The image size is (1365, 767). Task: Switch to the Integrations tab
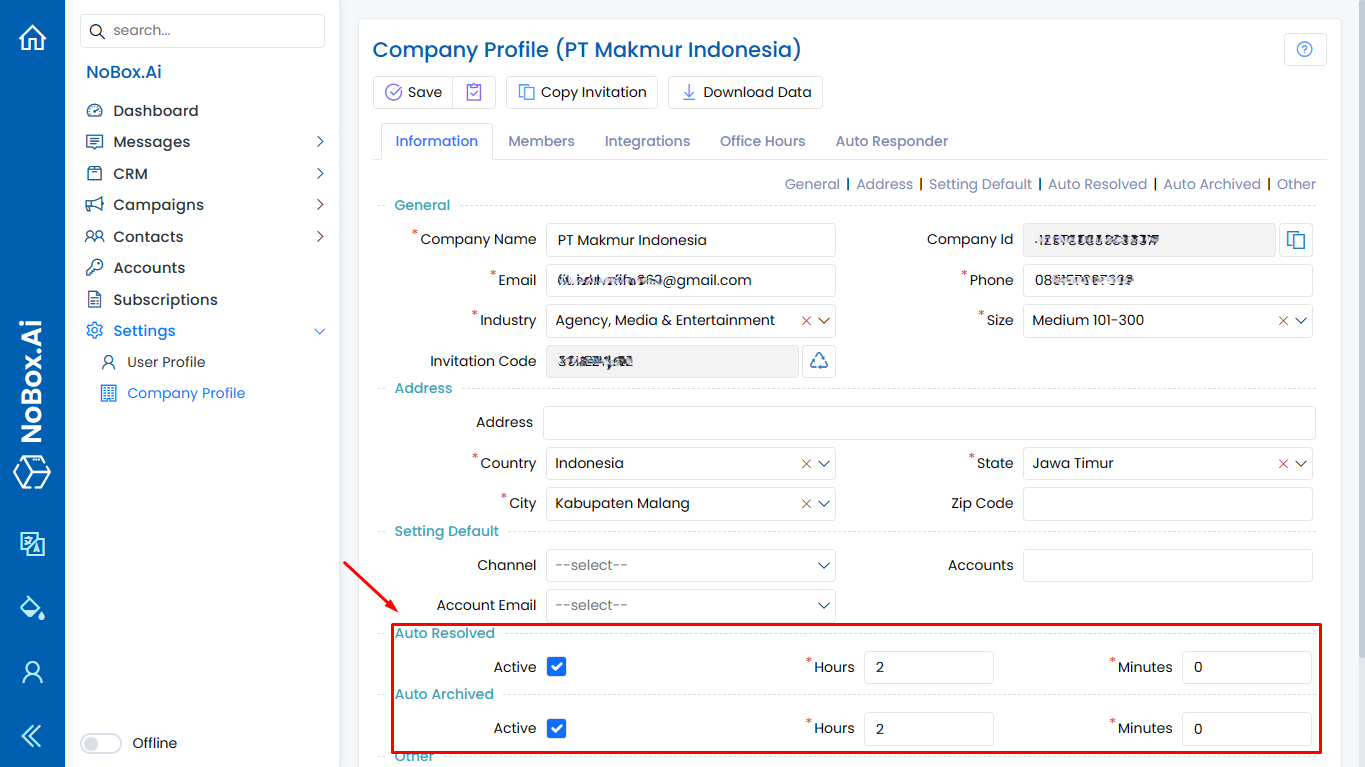point(647,141)
